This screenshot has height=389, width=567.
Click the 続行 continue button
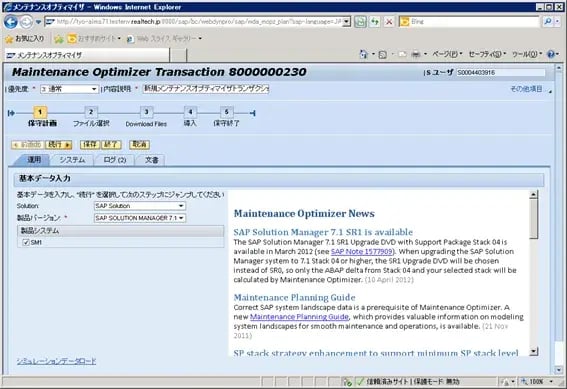[x=59, y=145]
